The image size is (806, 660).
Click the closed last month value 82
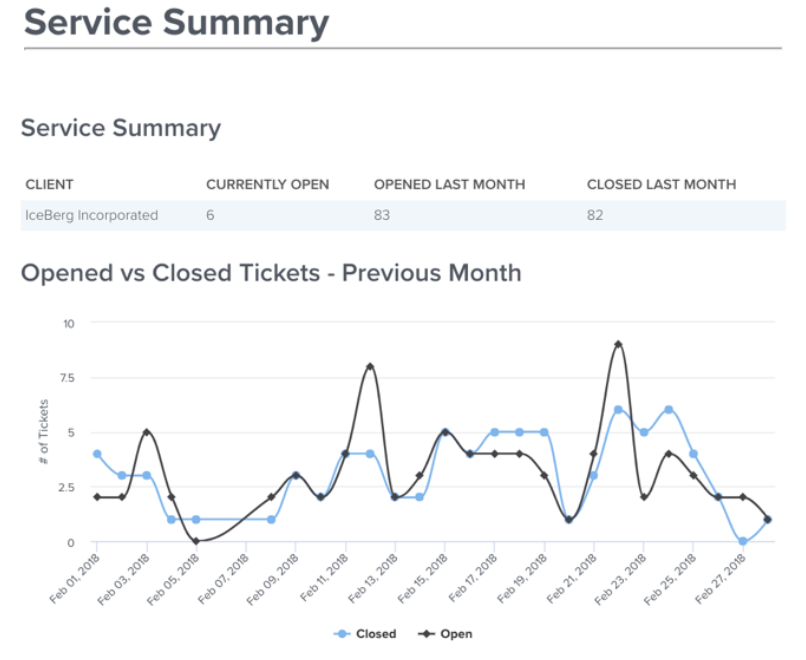click(x=595, y=215)
